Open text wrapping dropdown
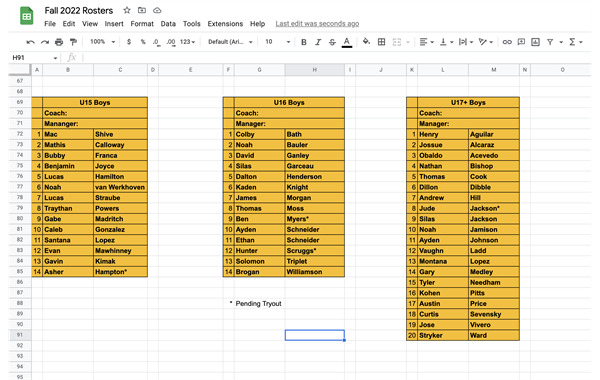600x380 pixels. [x=466, y=42]
